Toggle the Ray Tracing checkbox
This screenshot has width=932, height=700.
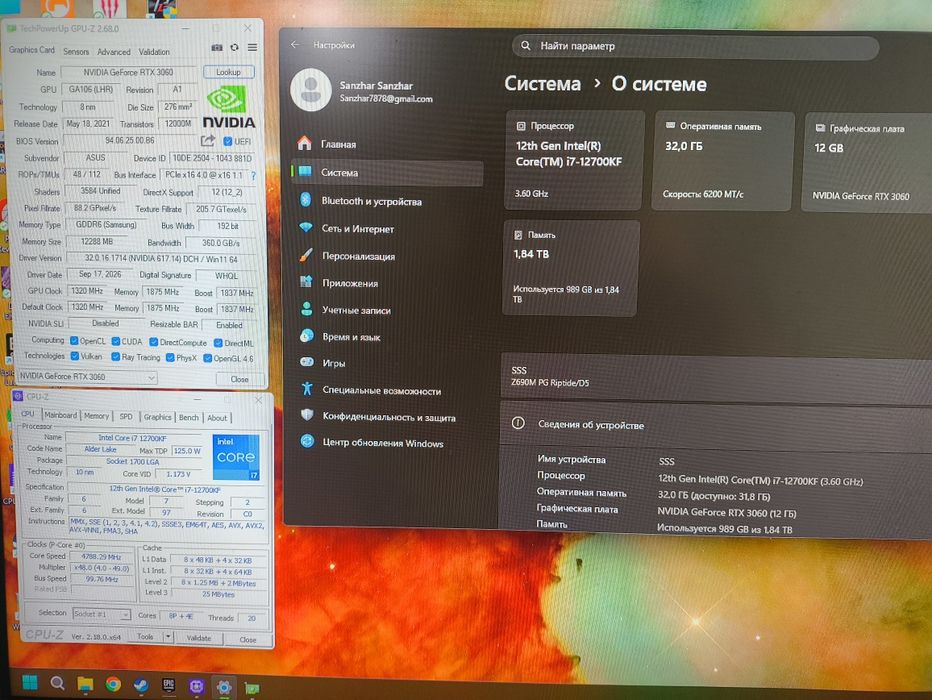pyautogui.click(x=115, y=357)
